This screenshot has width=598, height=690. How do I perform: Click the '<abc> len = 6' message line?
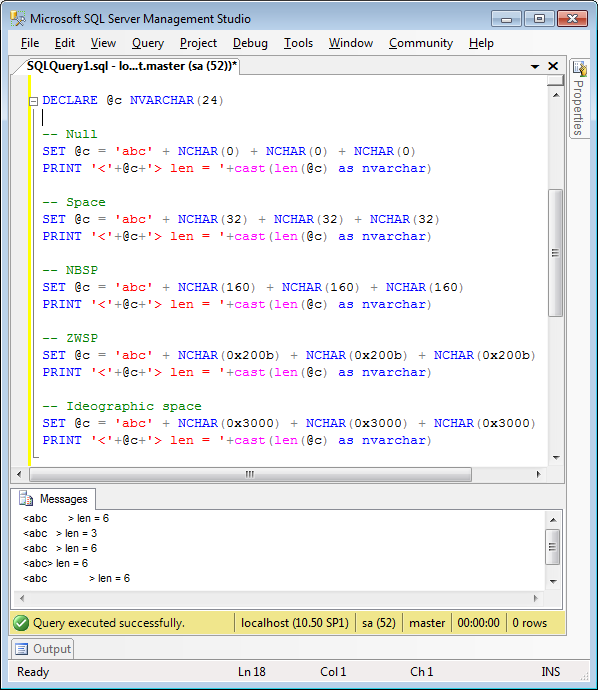(55, 563)
